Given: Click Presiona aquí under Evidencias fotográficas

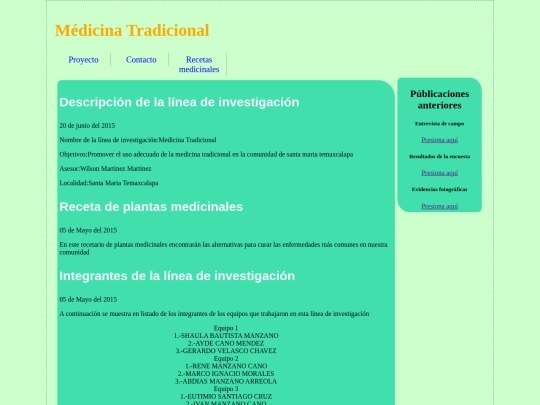Looking at the screenshot, I should 439,206.
